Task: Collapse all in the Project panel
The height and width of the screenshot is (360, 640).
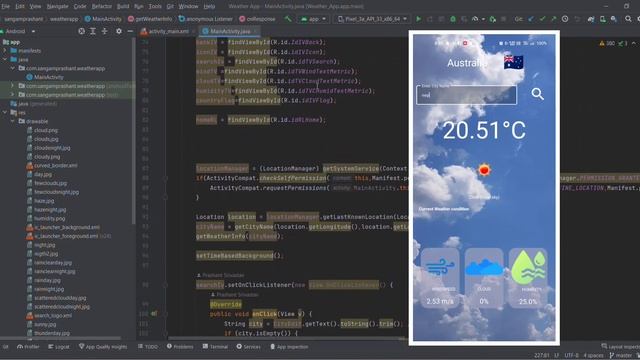Action: point(104,31)
